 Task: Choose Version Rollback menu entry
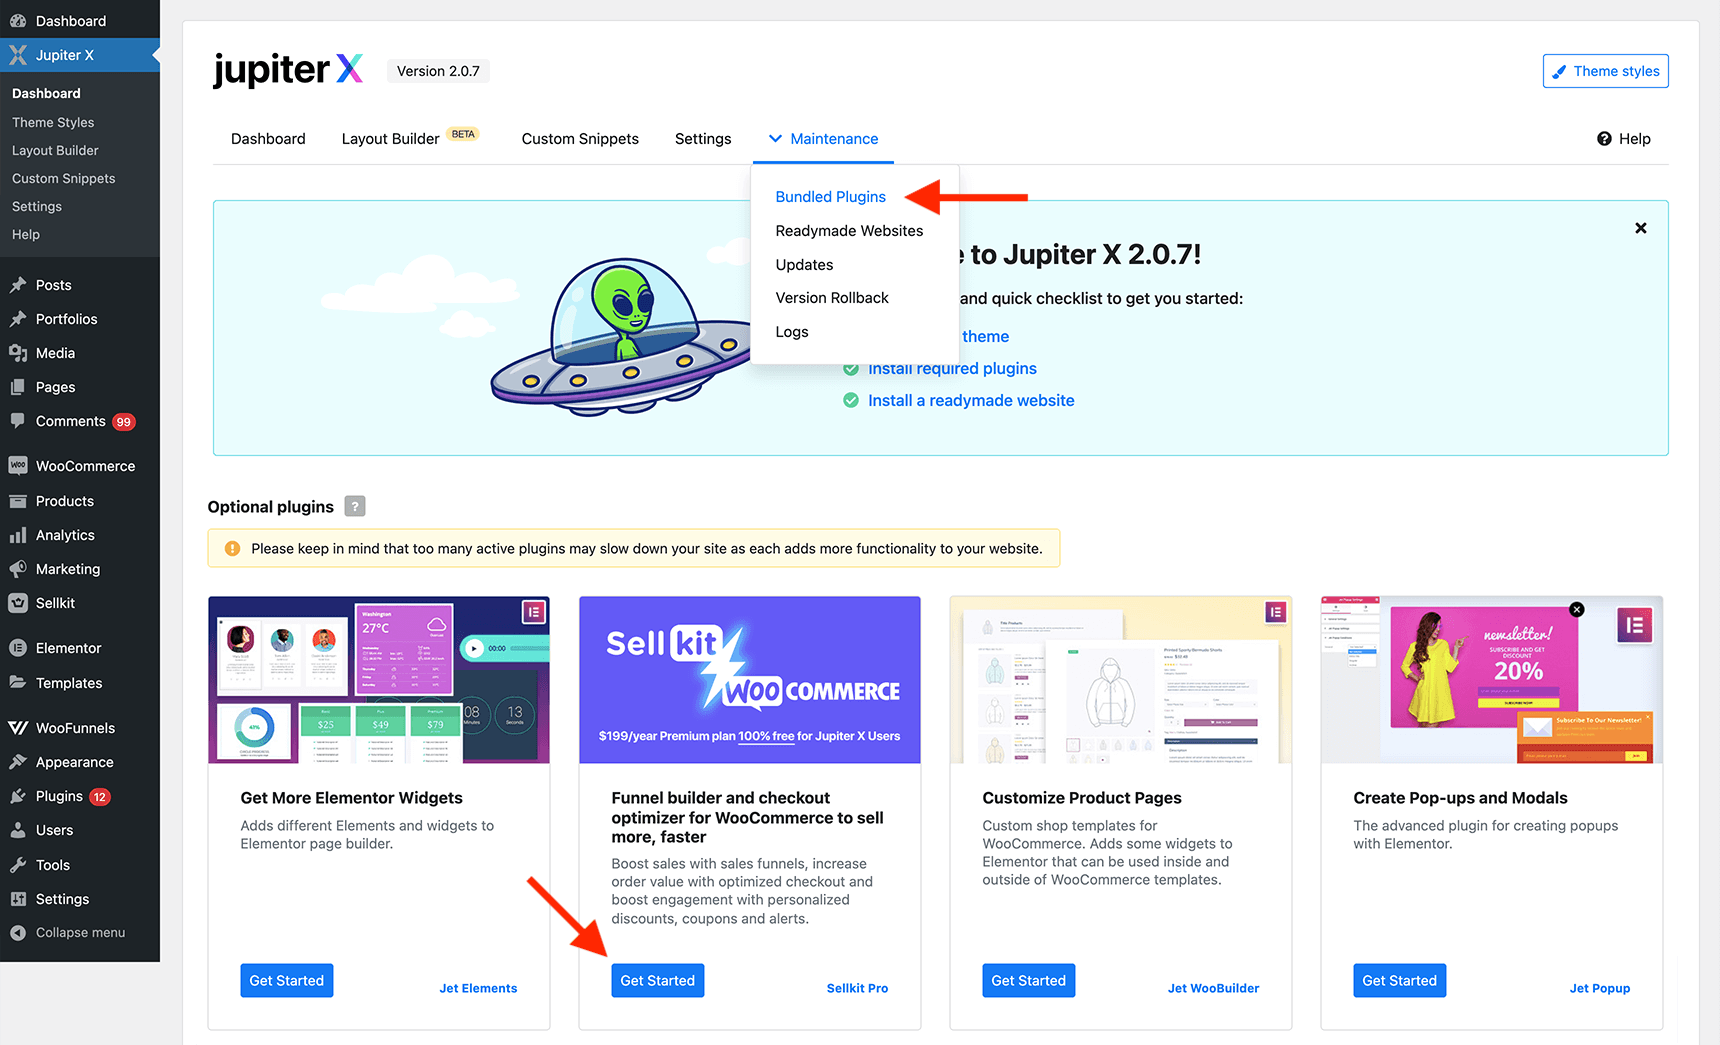point(832,298)
